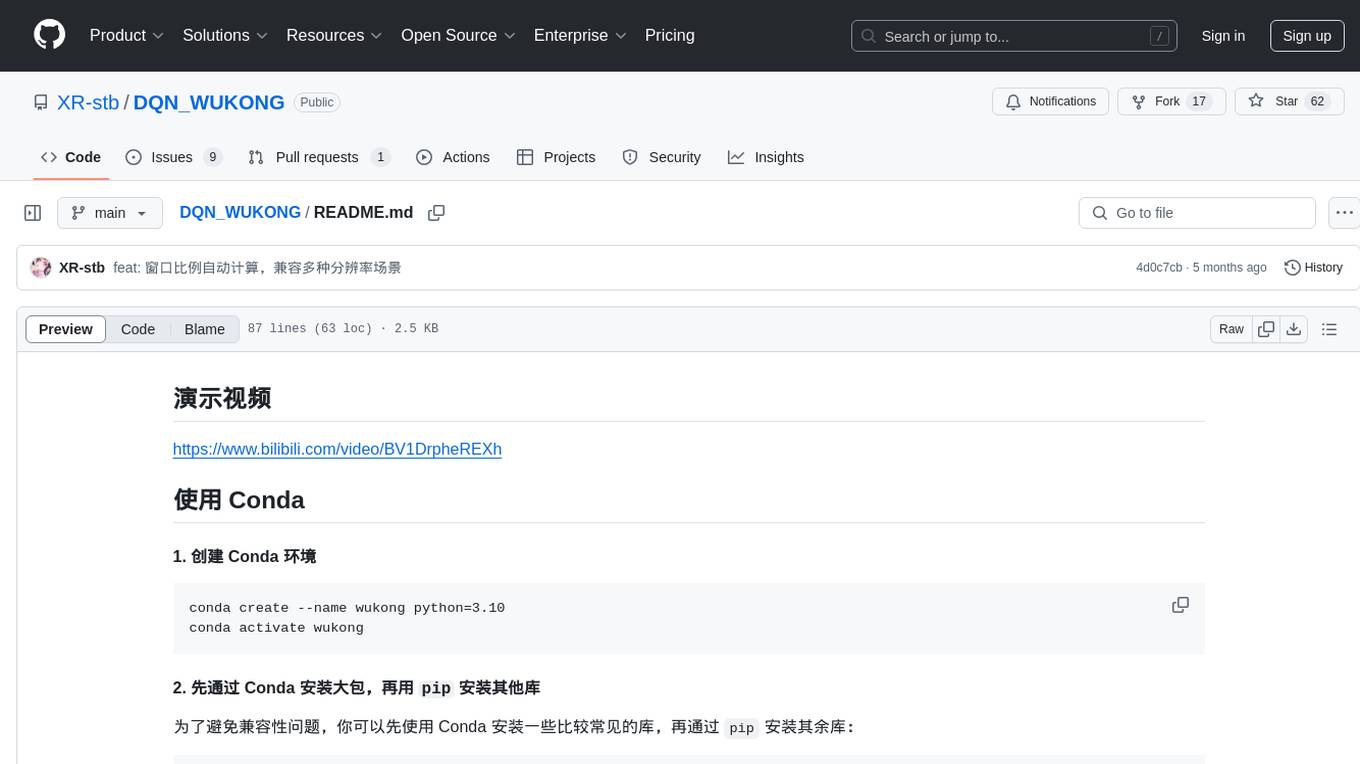
Task: Expand the Open Source menu
Action: pos(458,35)
